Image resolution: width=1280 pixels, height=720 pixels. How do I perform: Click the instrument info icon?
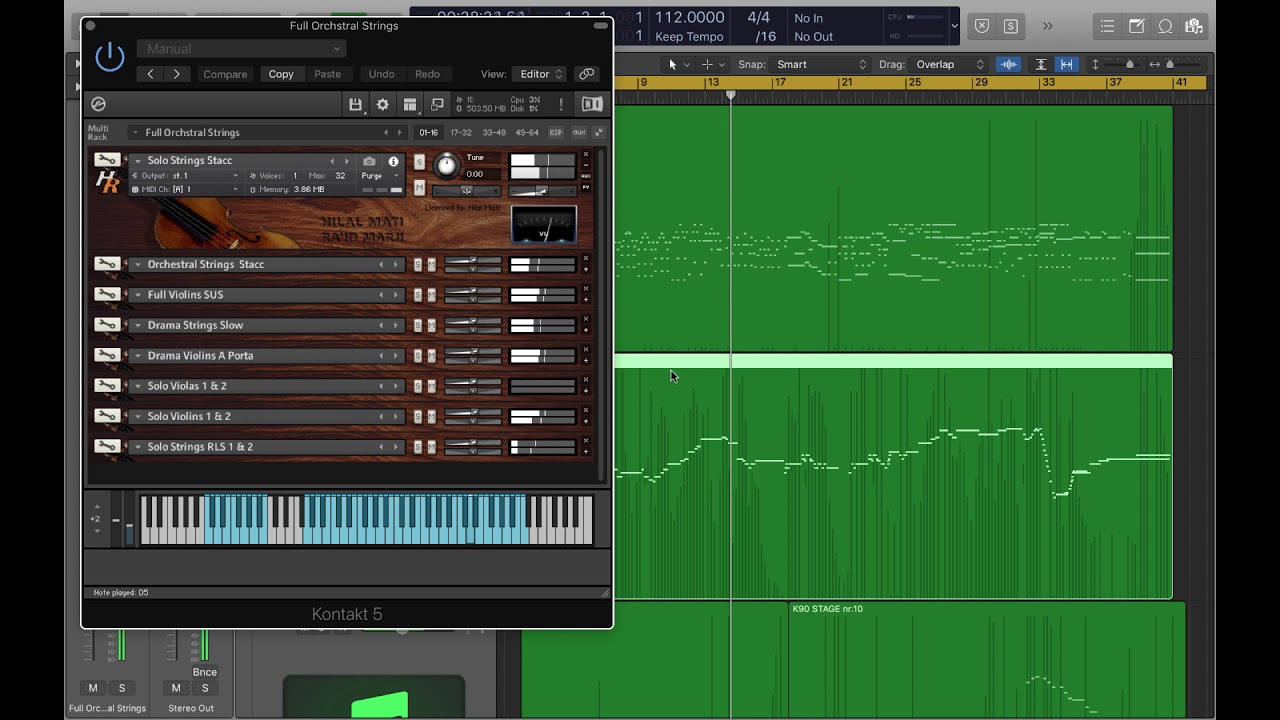(x=393, y=161)
